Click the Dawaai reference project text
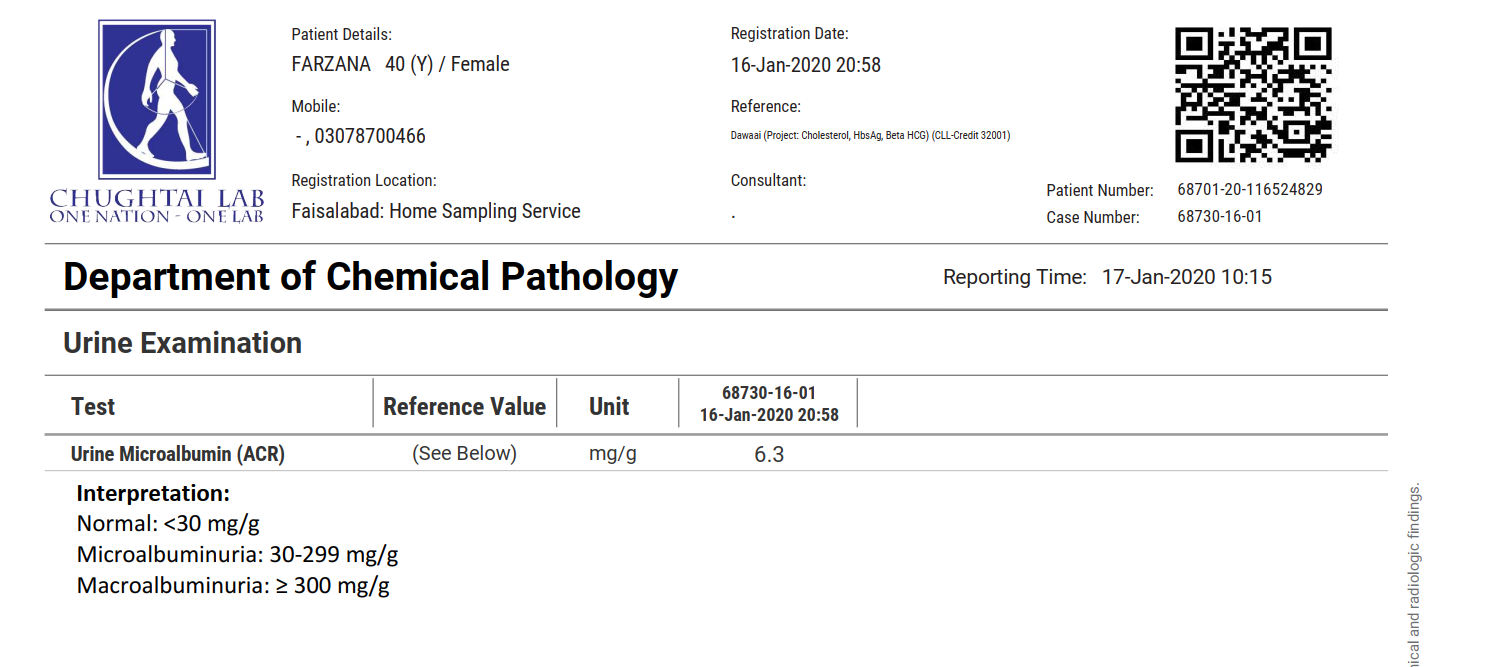1489x667 pixels. pos(870,135)
